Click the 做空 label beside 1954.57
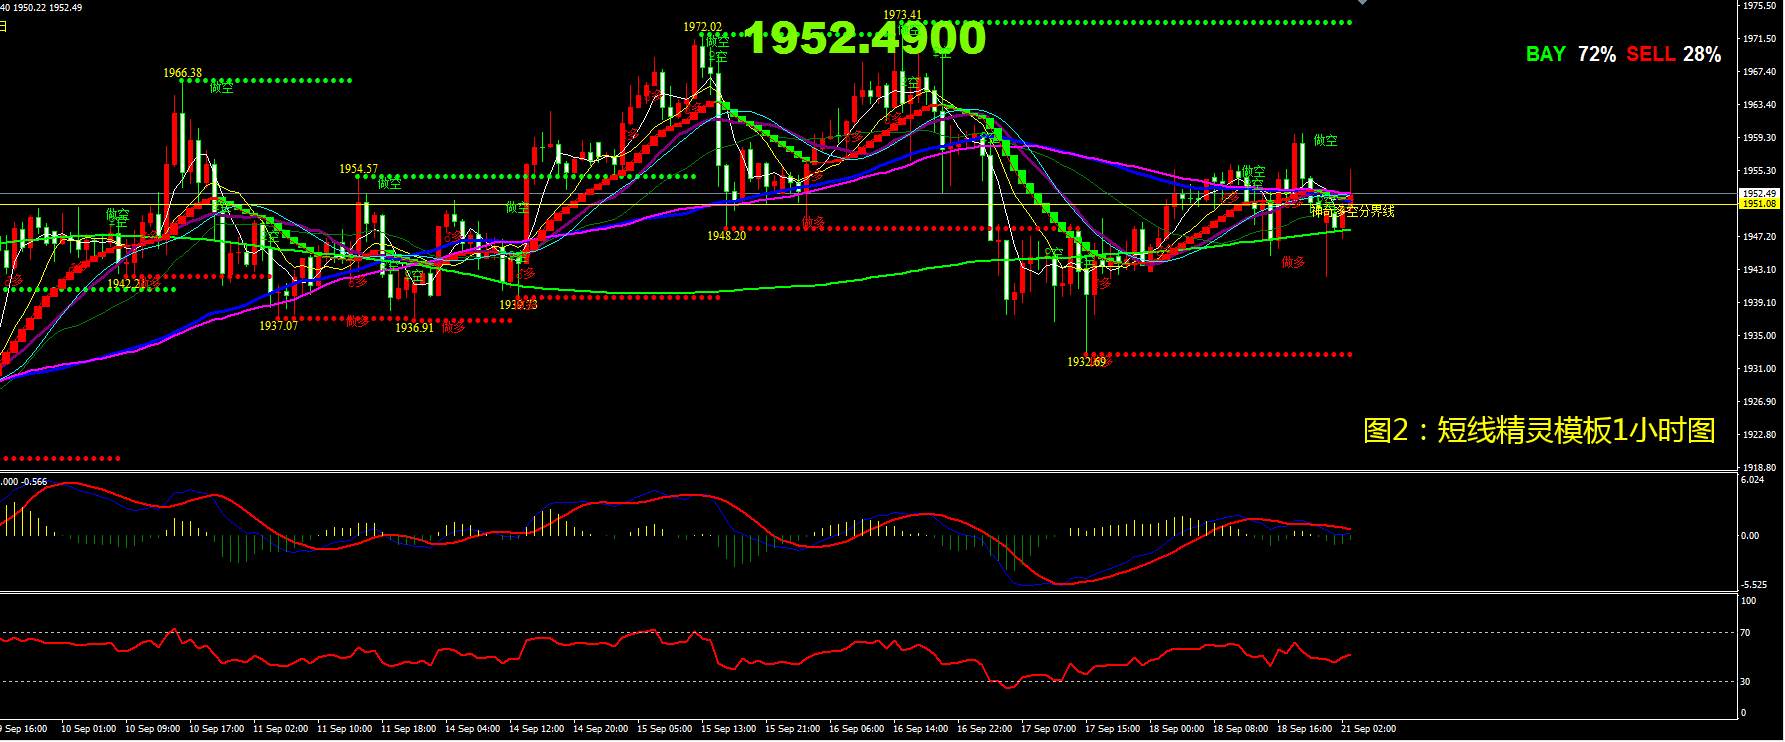The width and height of the screenshot is (1785, 742). coord(389,183)
